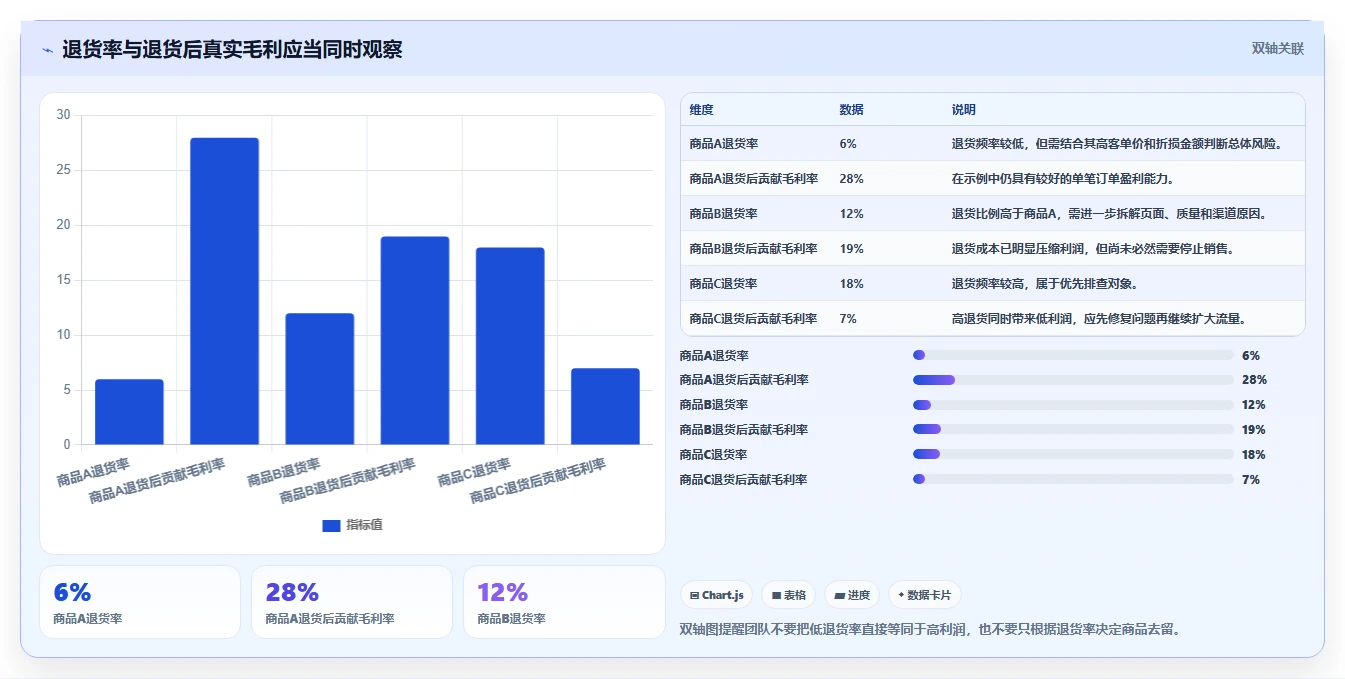
Task: Open the 6% 商品A退货率 data card
Action: point(140,602)
